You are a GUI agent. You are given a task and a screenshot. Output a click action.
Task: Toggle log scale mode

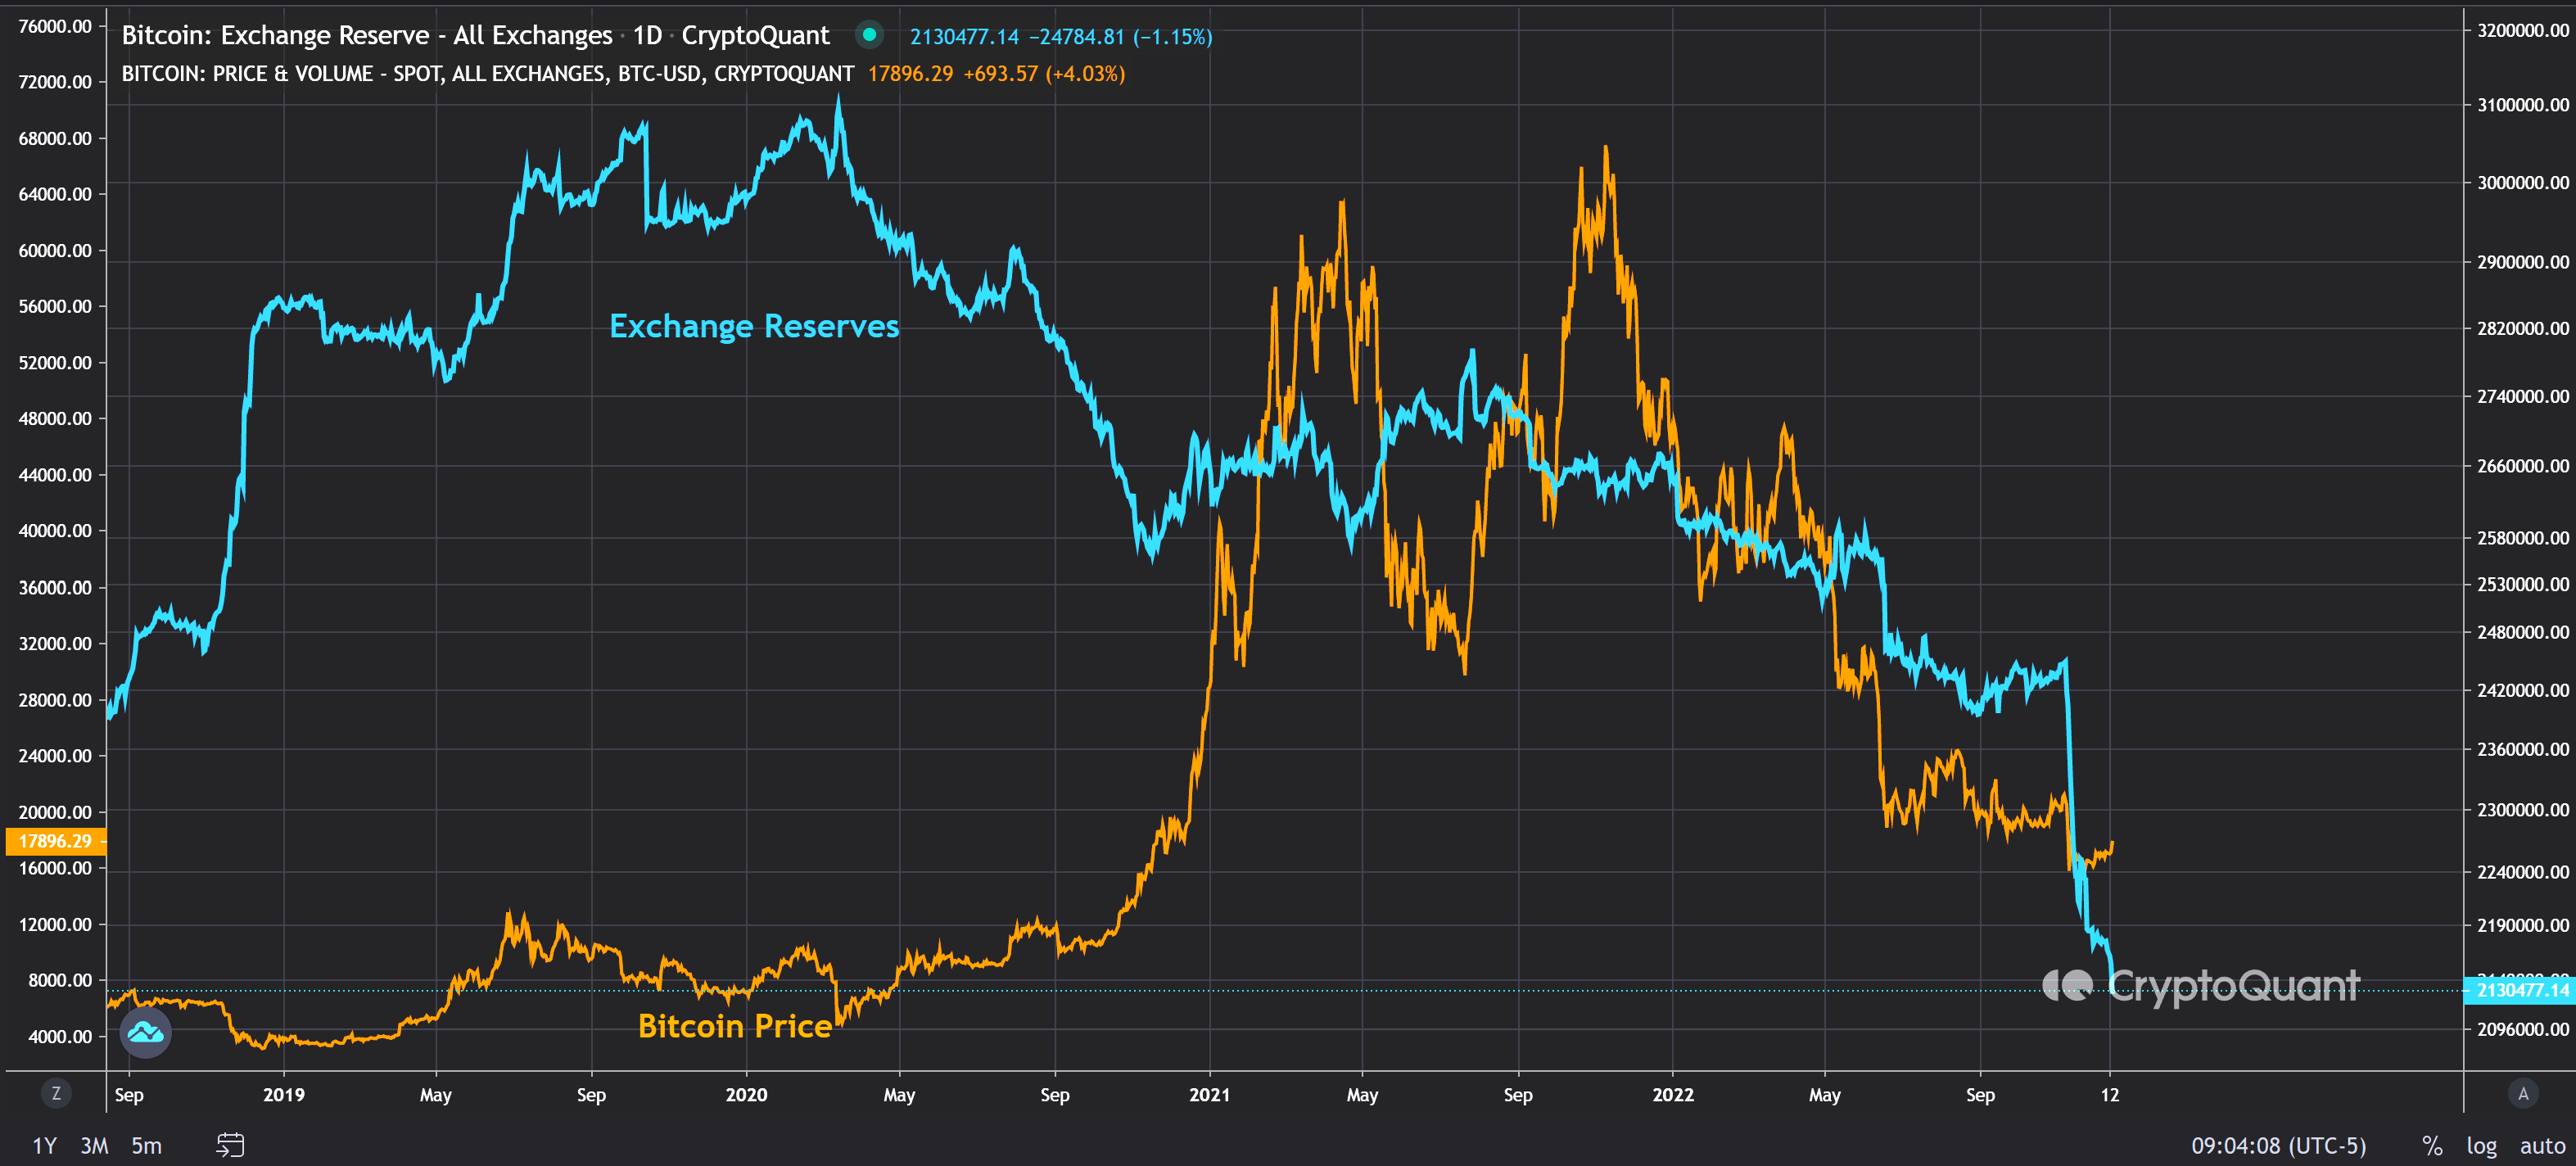point(2481,1145)
